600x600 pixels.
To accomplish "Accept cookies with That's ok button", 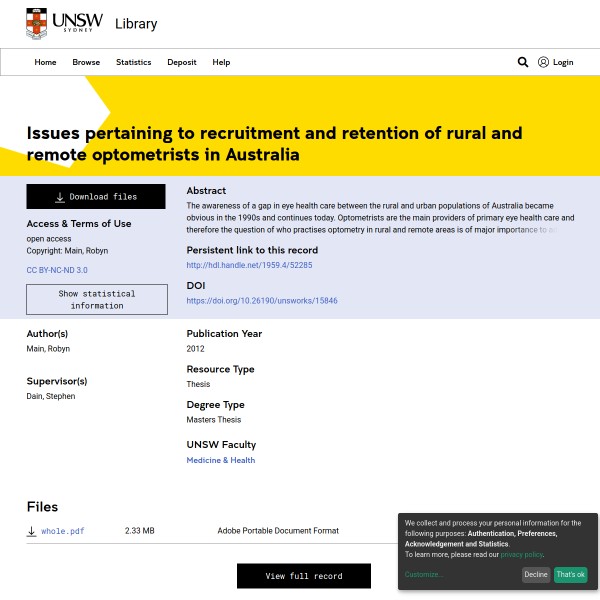I will [x=571, y=575].
